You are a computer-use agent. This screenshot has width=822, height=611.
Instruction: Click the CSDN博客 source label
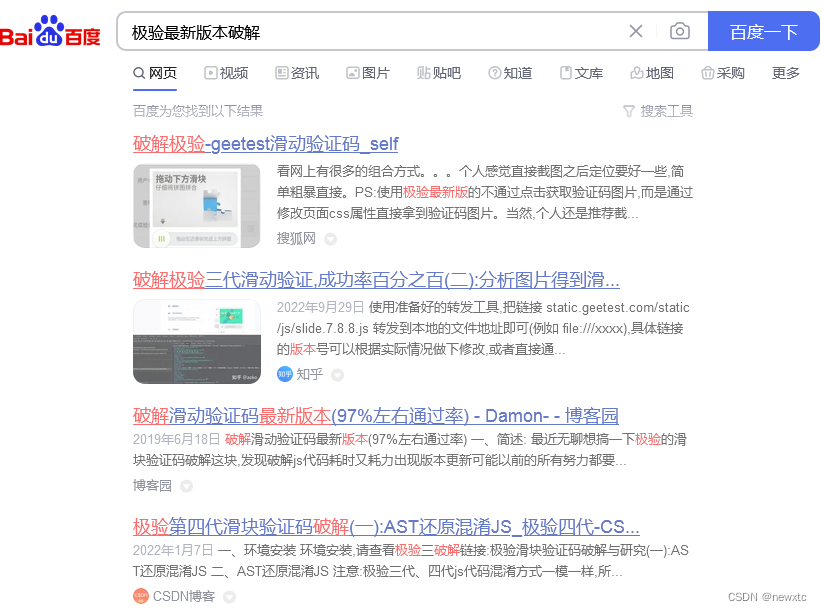pyautogui.click(x=184, y=596)
